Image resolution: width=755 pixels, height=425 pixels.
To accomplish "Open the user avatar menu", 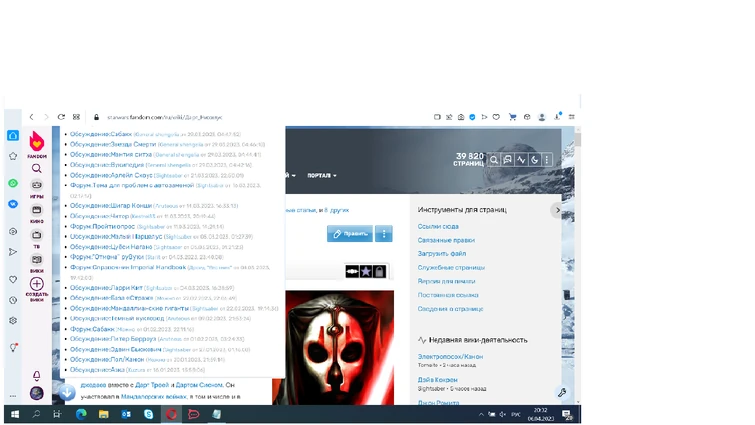I will pos(37,393).
